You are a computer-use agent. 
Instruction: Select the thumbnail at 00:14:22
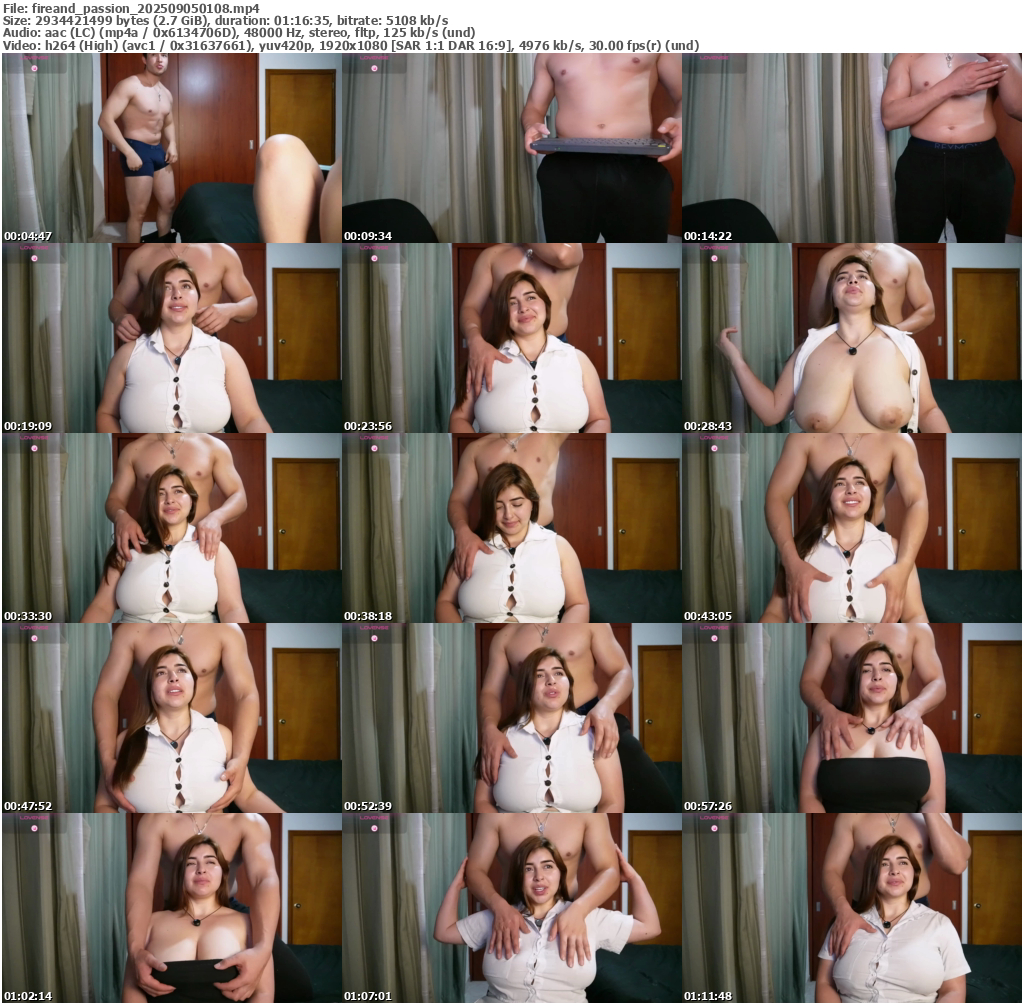pos(852,148)
